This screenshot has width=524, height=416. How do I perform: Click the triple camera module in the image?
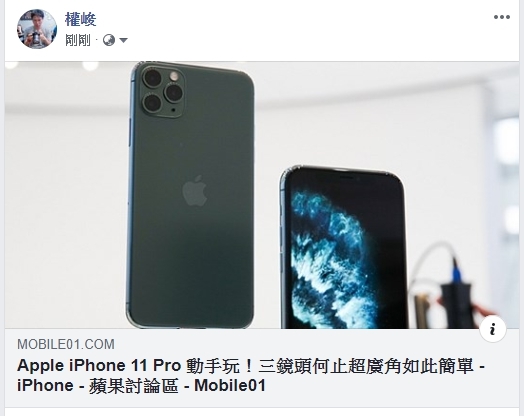click(x=163, y=90)
